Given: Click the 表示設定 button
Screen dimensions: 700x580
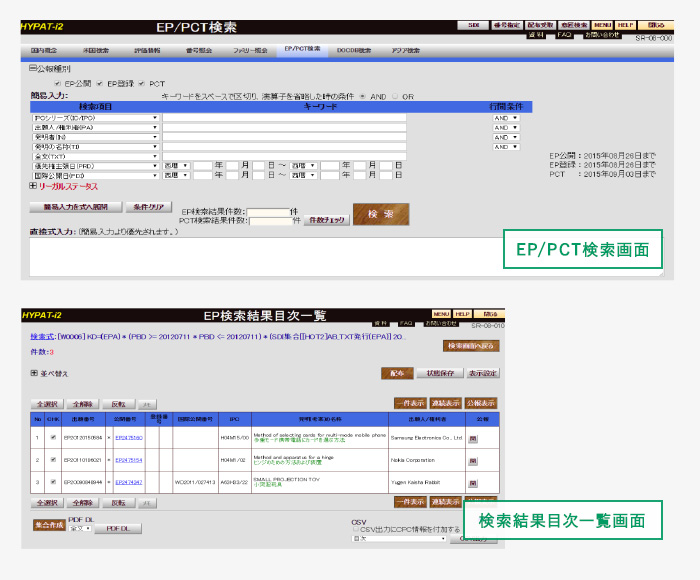Looking at the screenshot, I should [483, 373].
